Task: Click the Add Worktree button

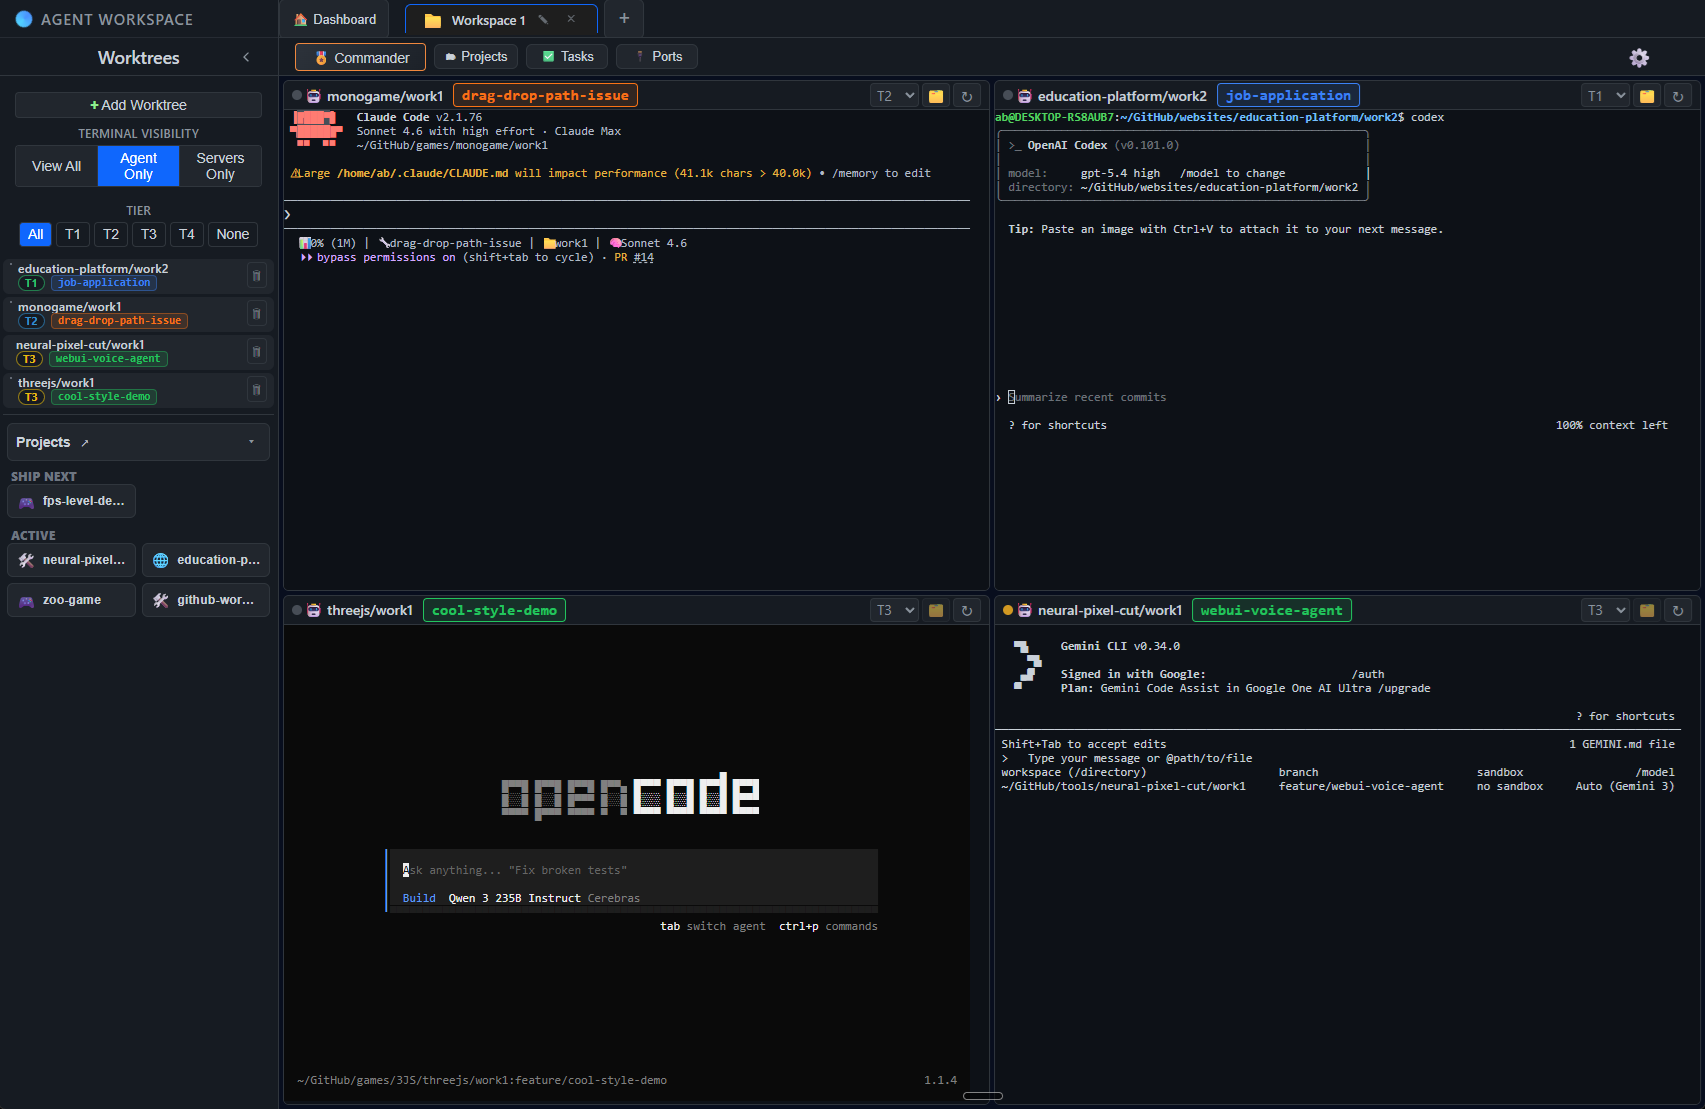Action: (137, 104)
